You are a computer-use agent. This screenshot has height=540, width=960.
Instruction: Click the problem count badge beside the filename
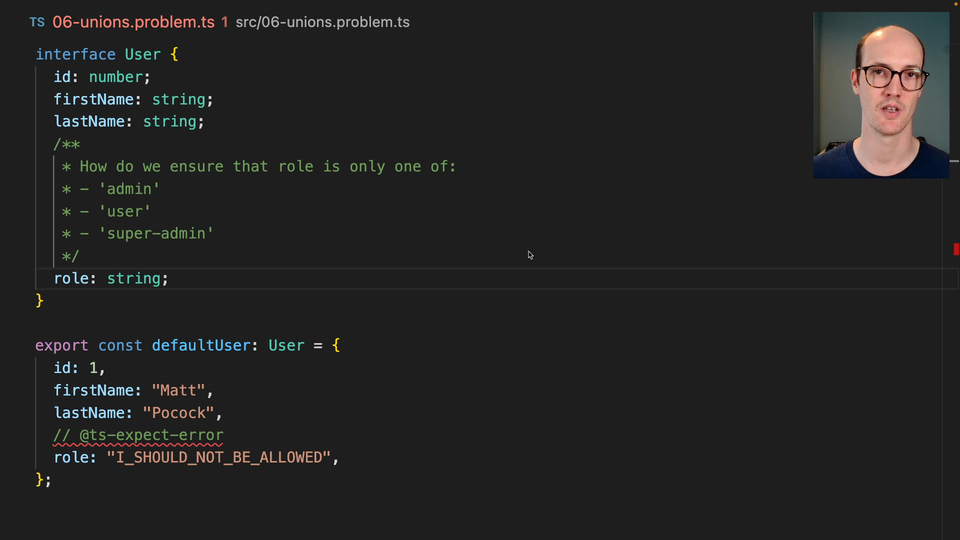pos(225,22)
